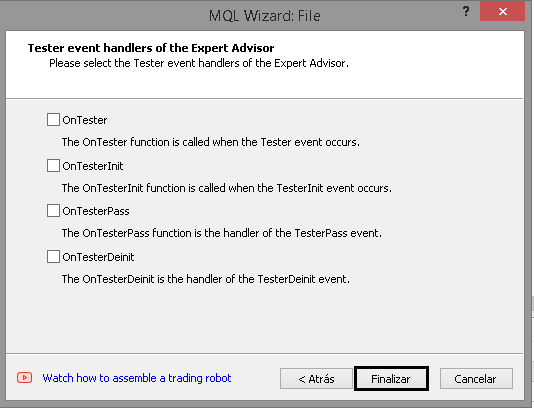
Task: Click the OnTester function description text
Action: (x=211, y=142)
